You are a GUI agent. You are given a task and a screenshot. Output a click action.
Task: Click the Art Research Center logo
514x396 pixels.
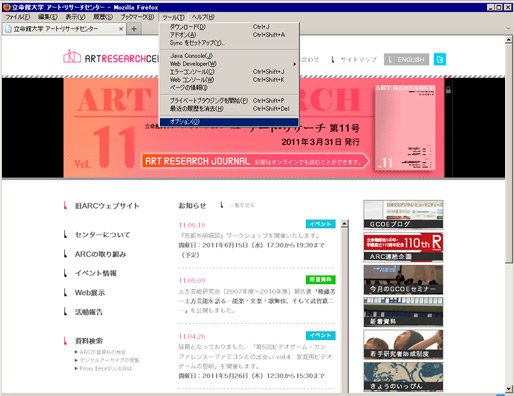pyautogui.click(x=111, y=57)
